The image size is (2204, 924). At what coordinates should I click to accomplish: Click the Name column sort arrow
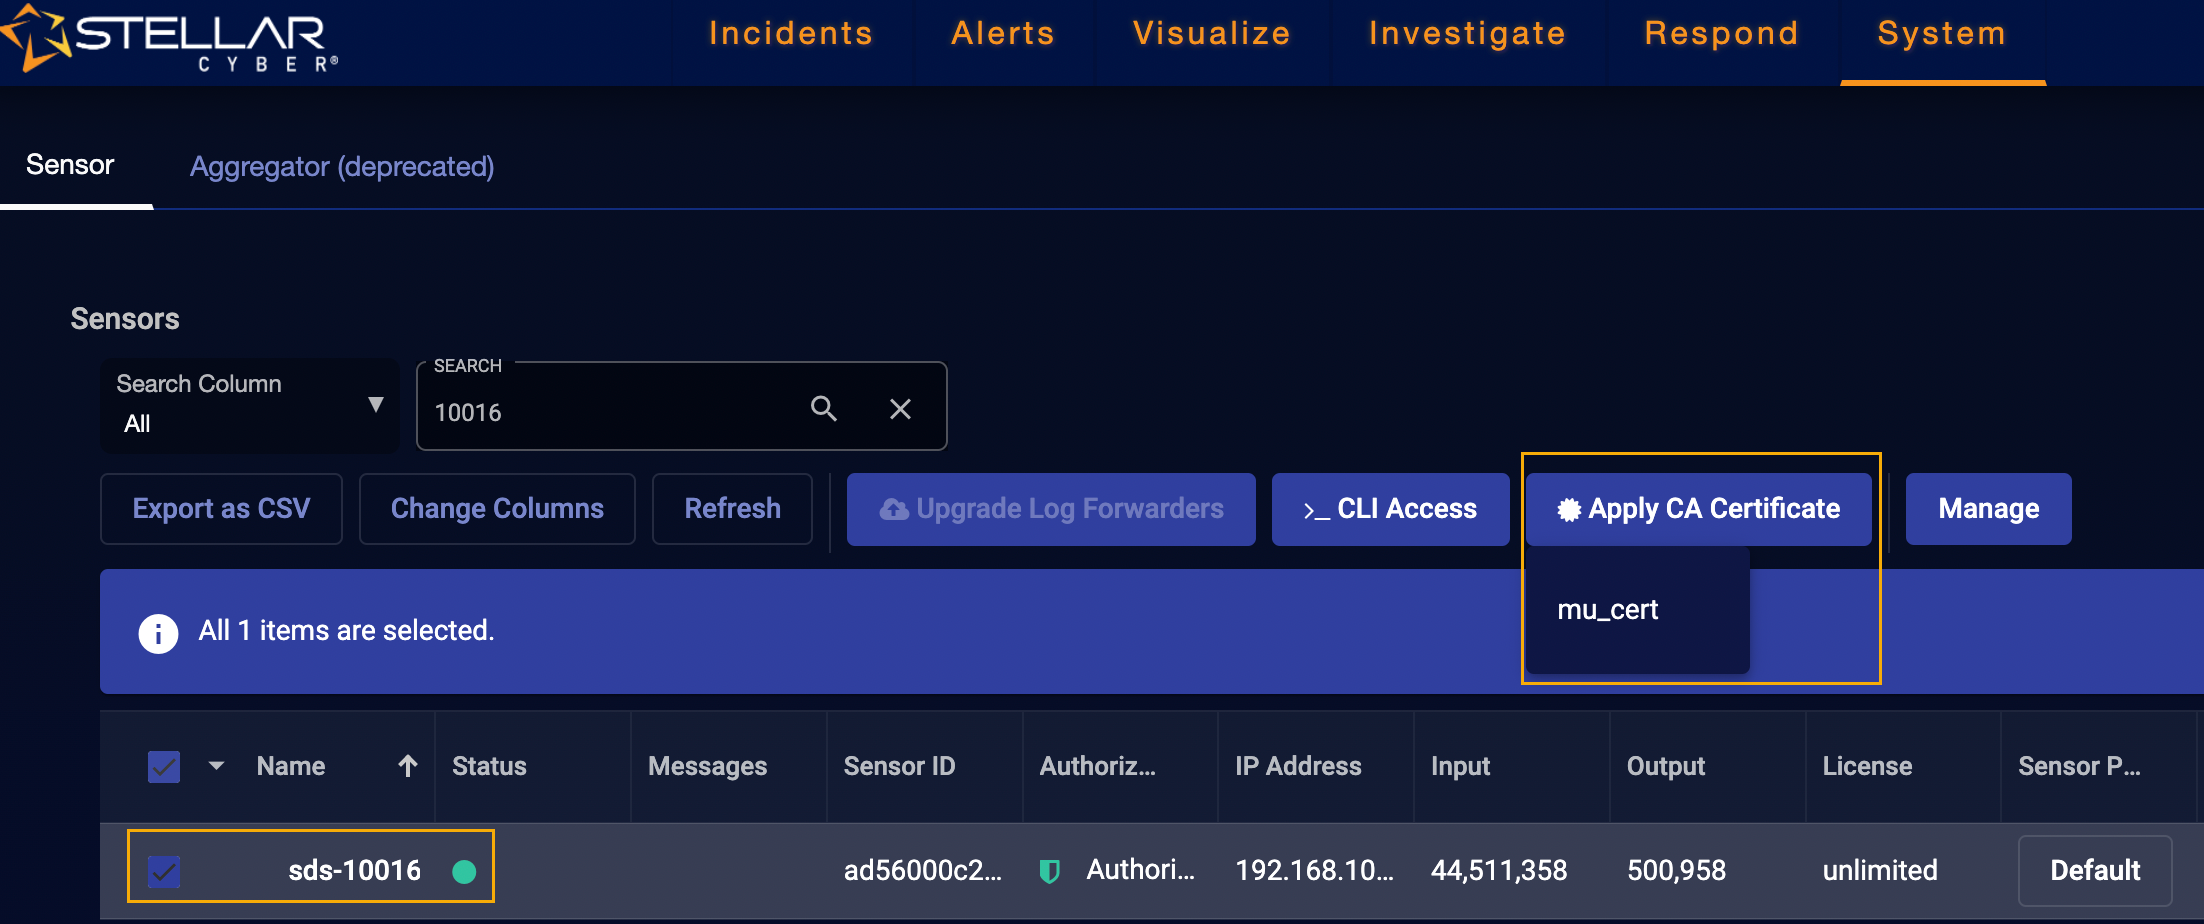coord(407,766)
